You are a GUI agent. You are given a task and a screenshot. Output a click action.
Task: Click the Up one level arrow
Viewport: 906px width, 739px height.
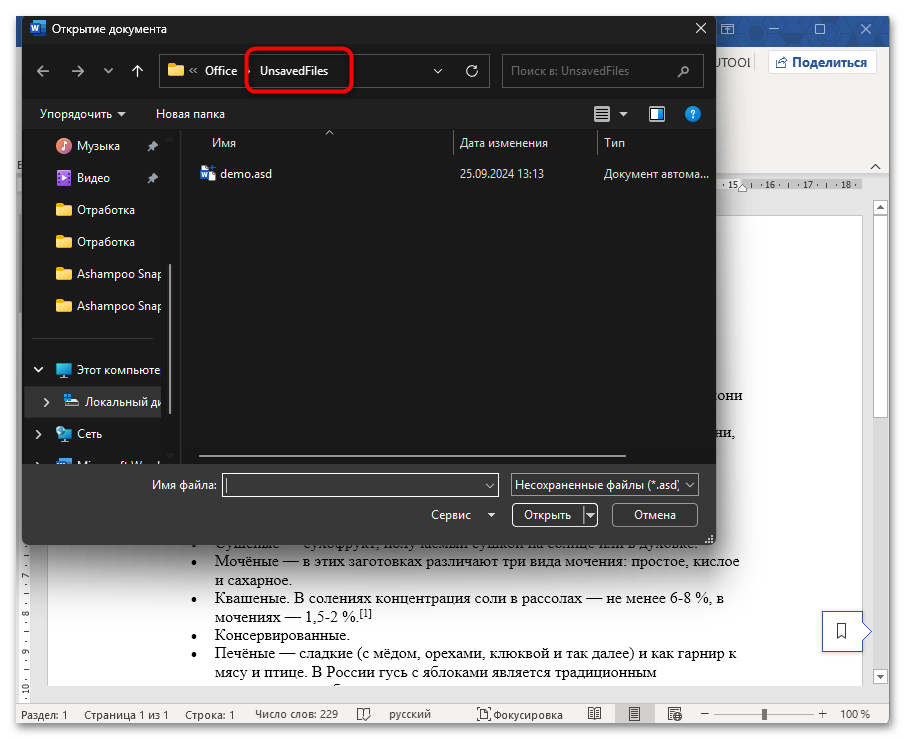[x=138, y=71]
